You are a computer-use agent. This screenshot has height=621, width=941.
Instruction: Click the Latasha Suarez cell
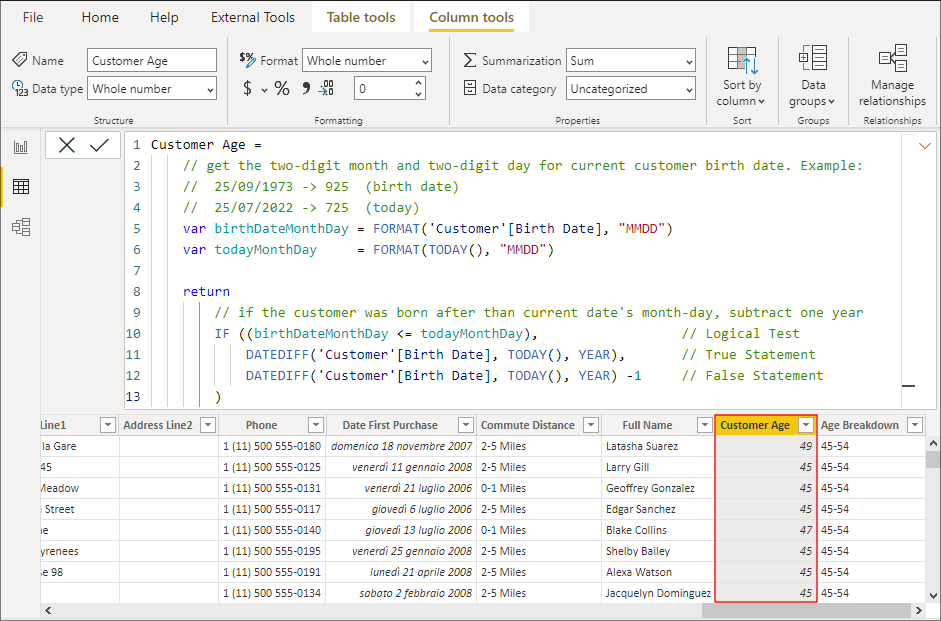click(x=658, y=446)
